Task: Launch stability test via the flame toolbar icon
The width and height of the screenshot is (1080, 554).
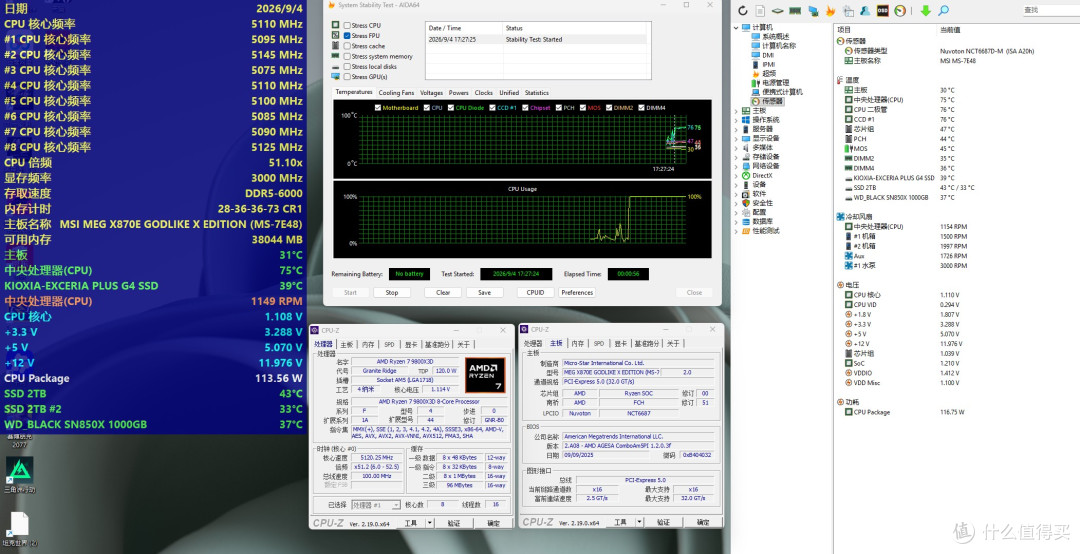Action: click(830, 10)
